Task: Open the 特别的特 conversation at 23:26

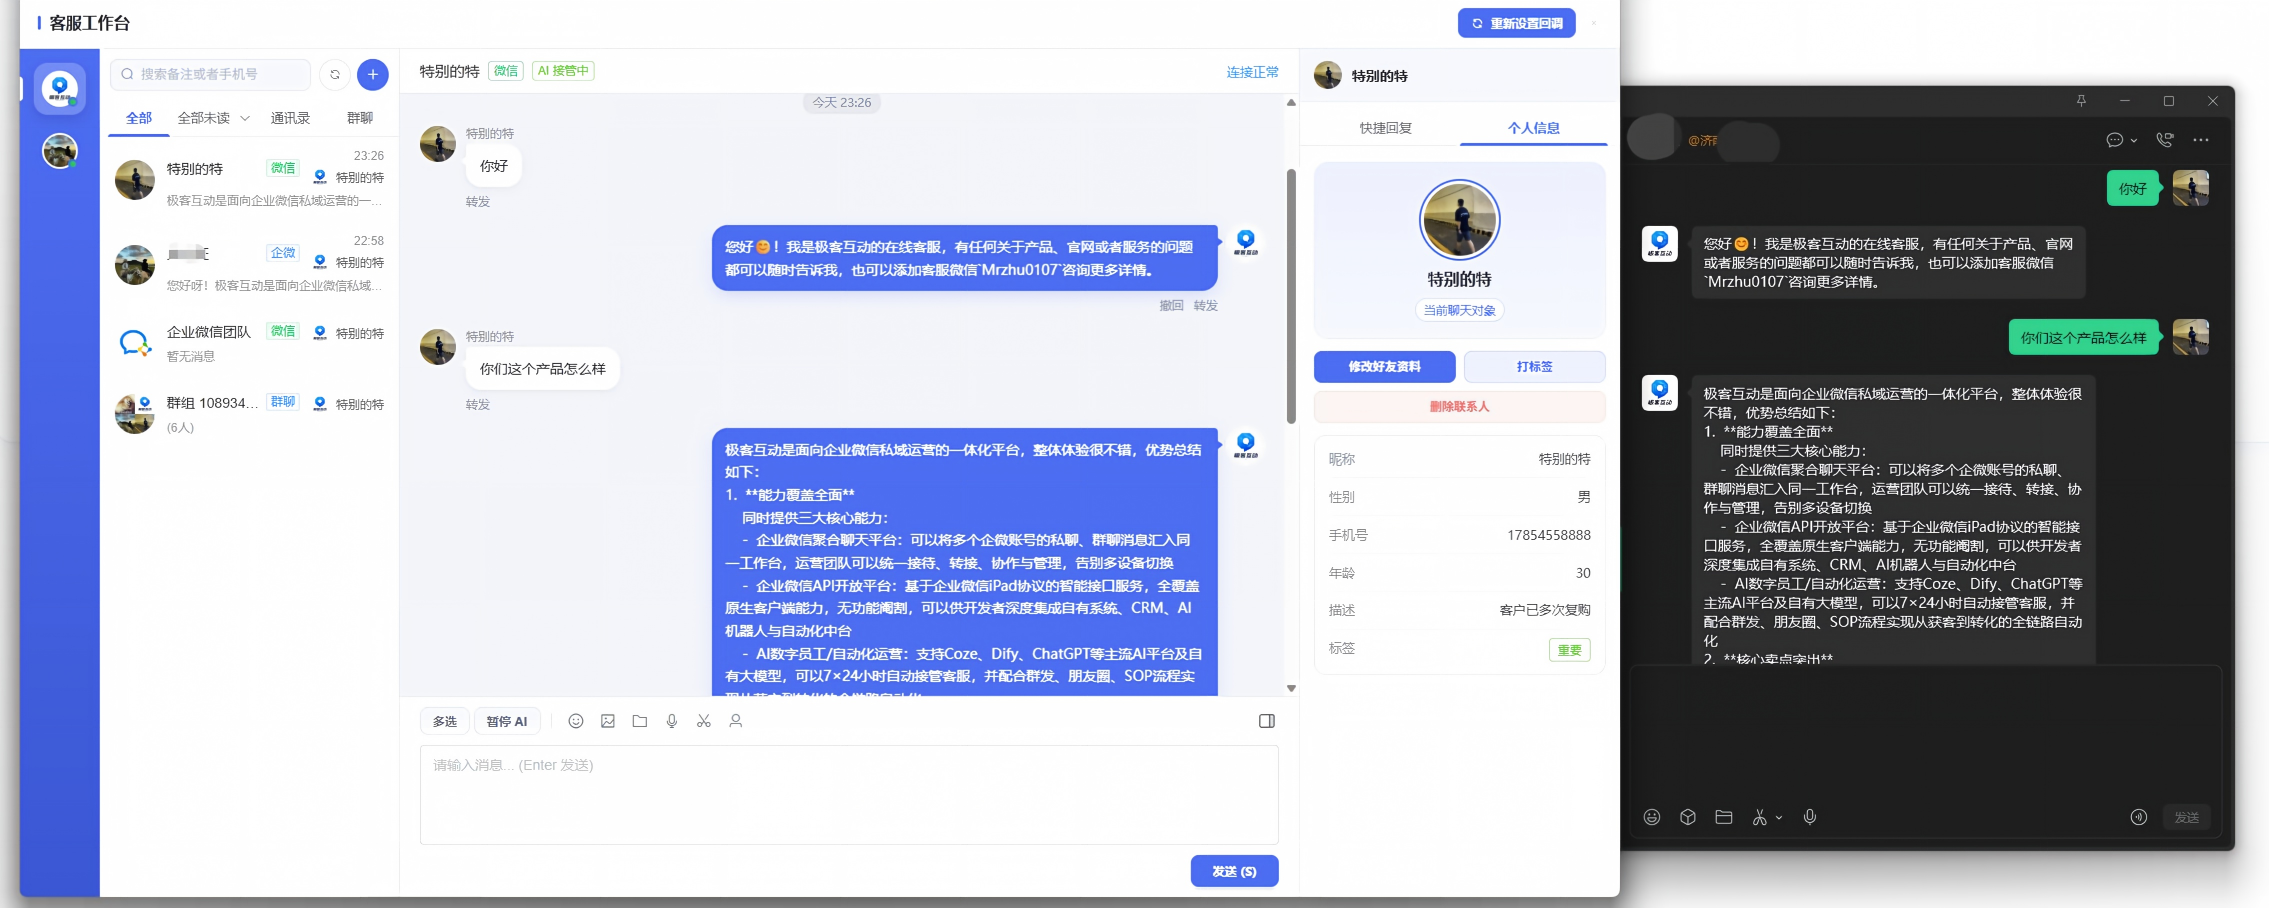Action: (250, 178)
